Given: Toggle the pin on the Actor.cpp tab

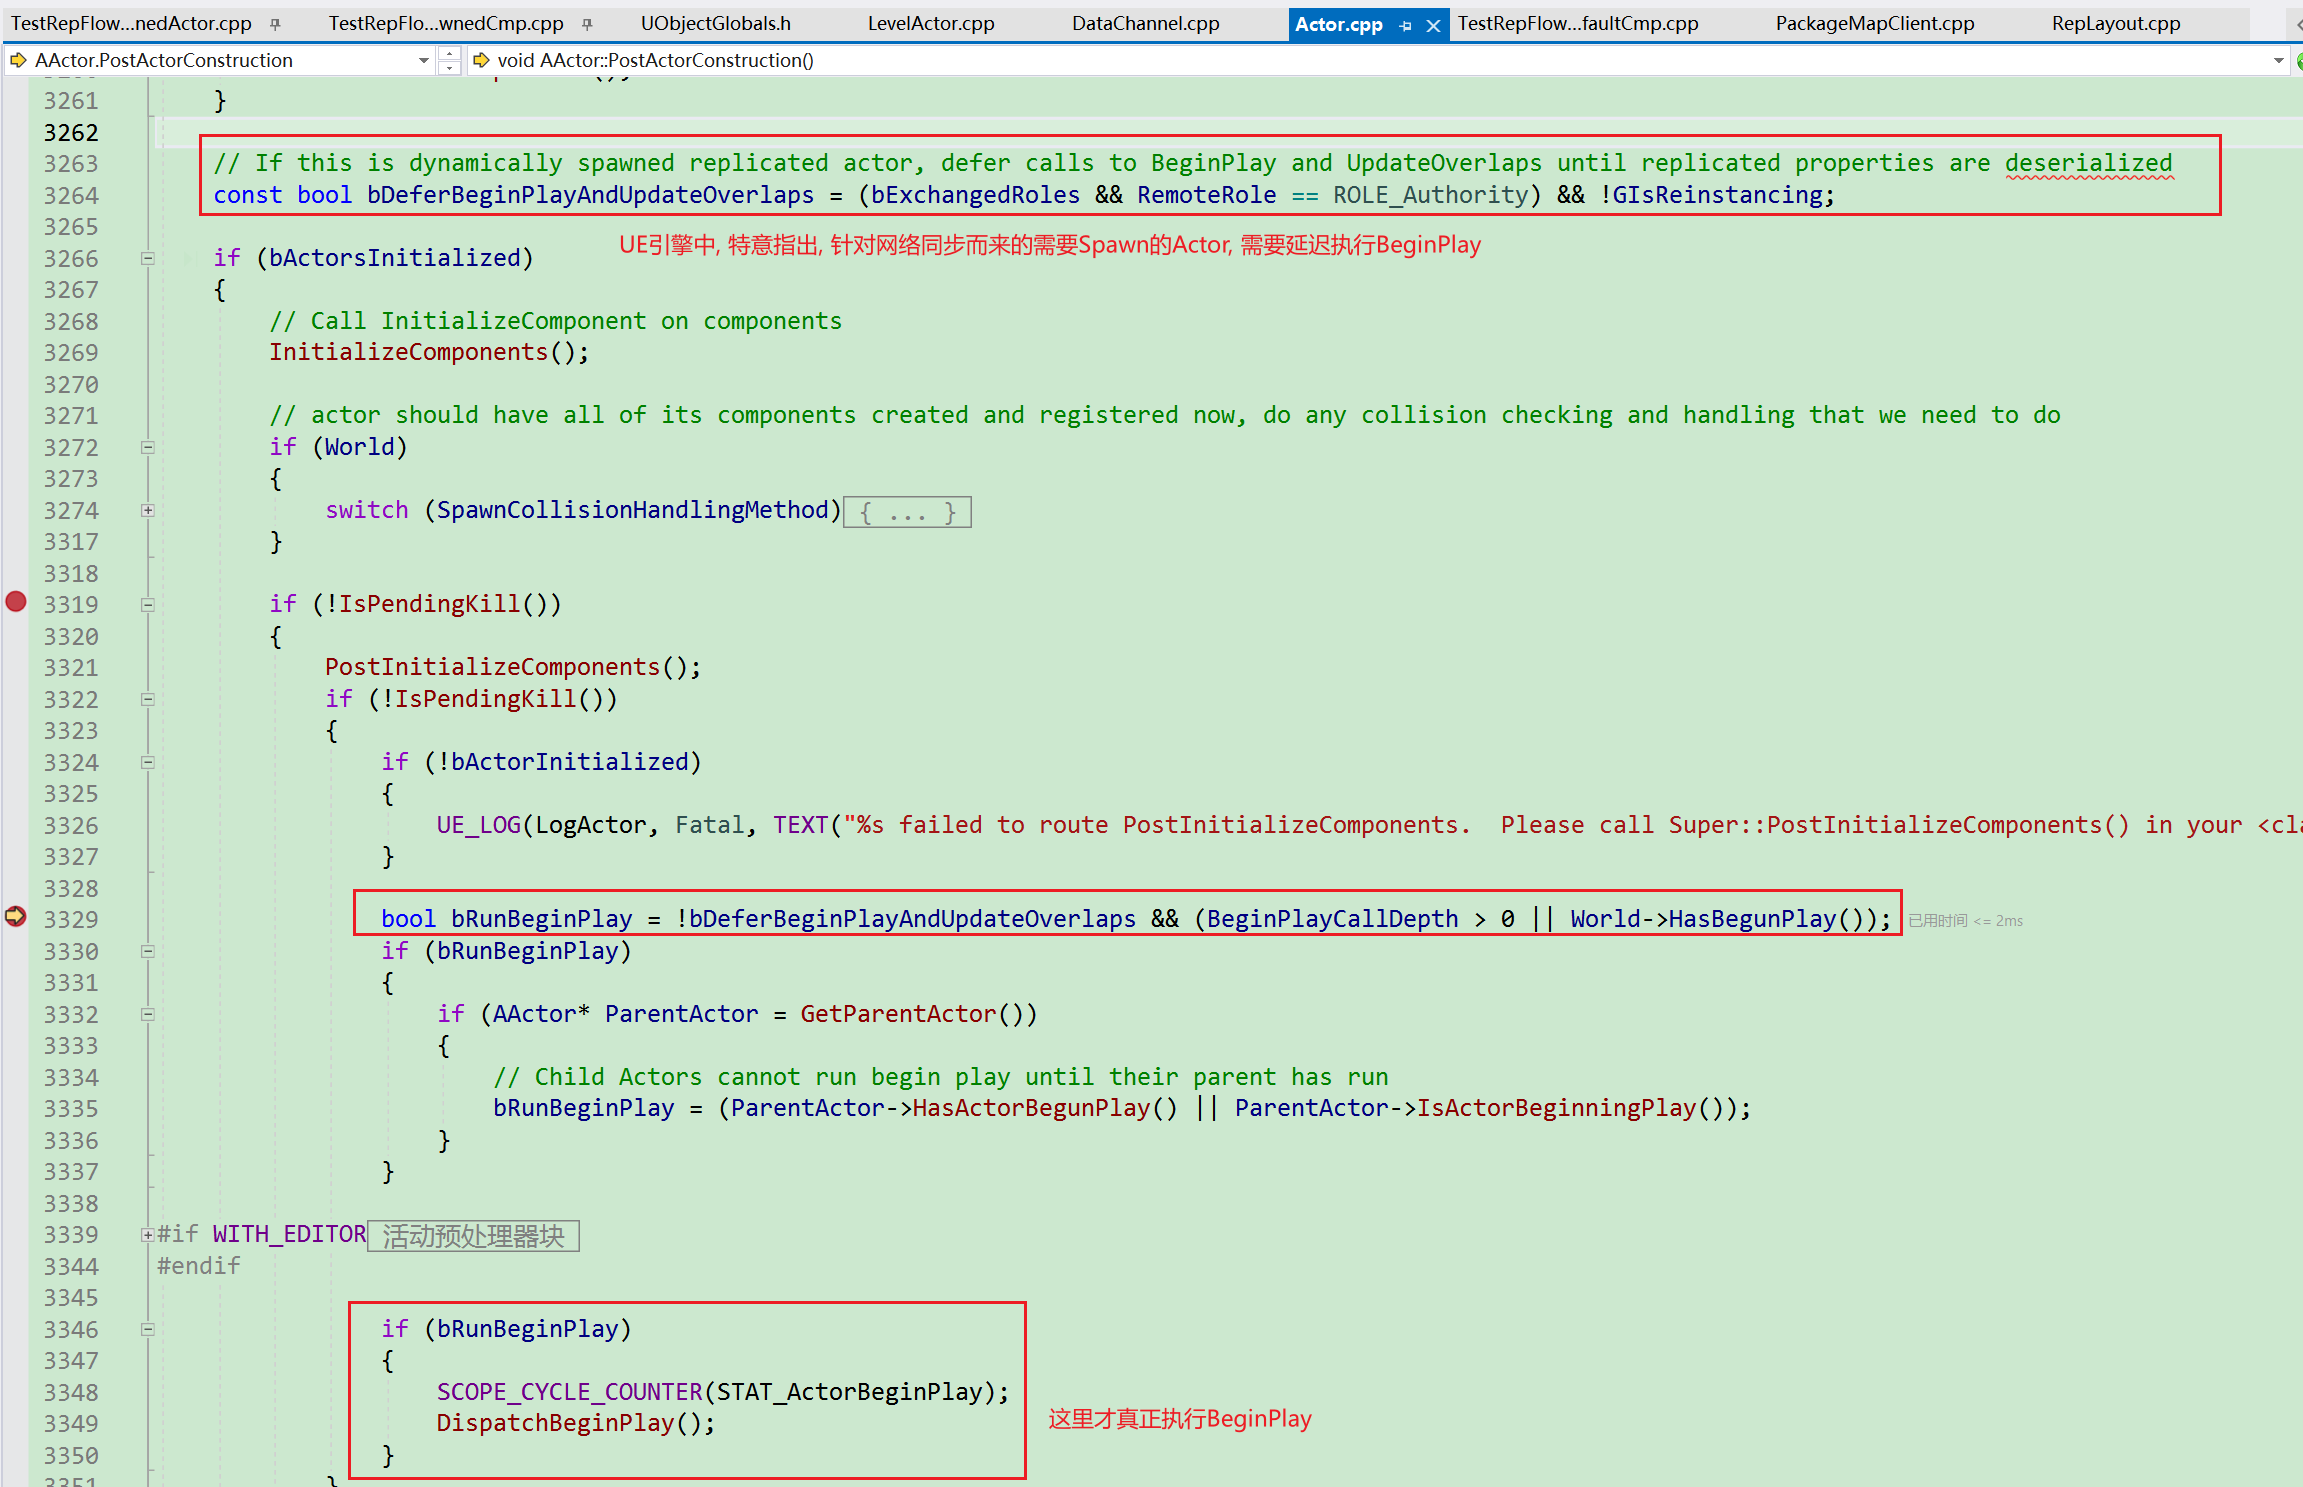Looking at the screenshot, I should 1406,26.
